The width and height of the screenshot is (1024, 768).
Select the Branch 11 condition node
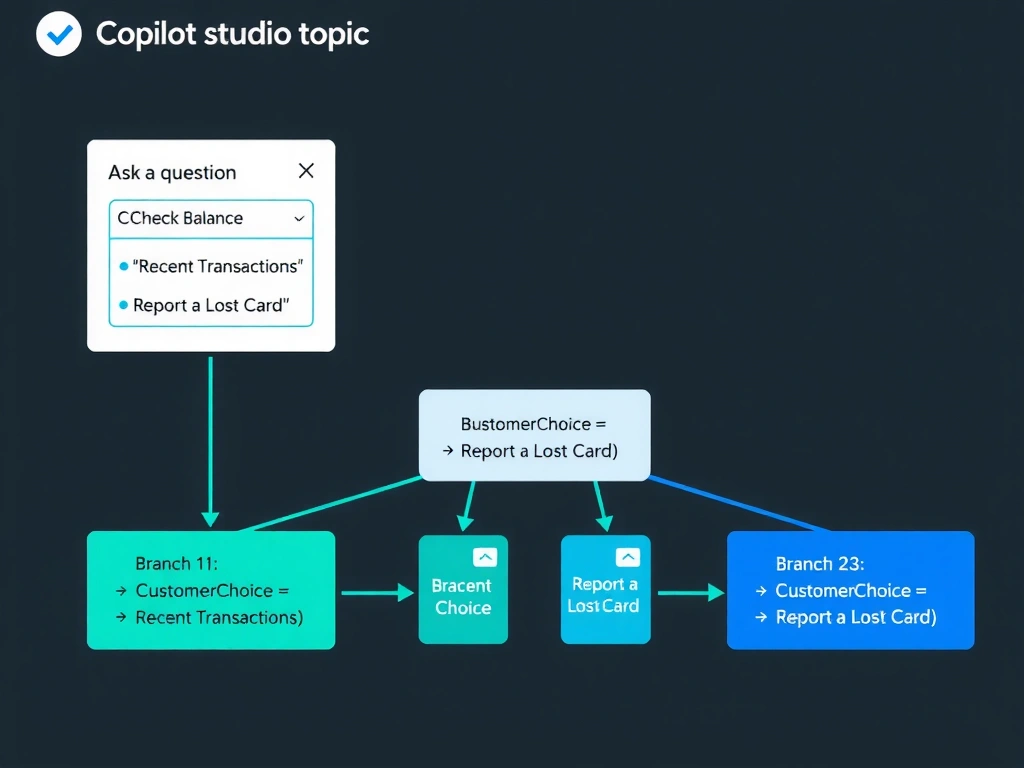[211, 590]
